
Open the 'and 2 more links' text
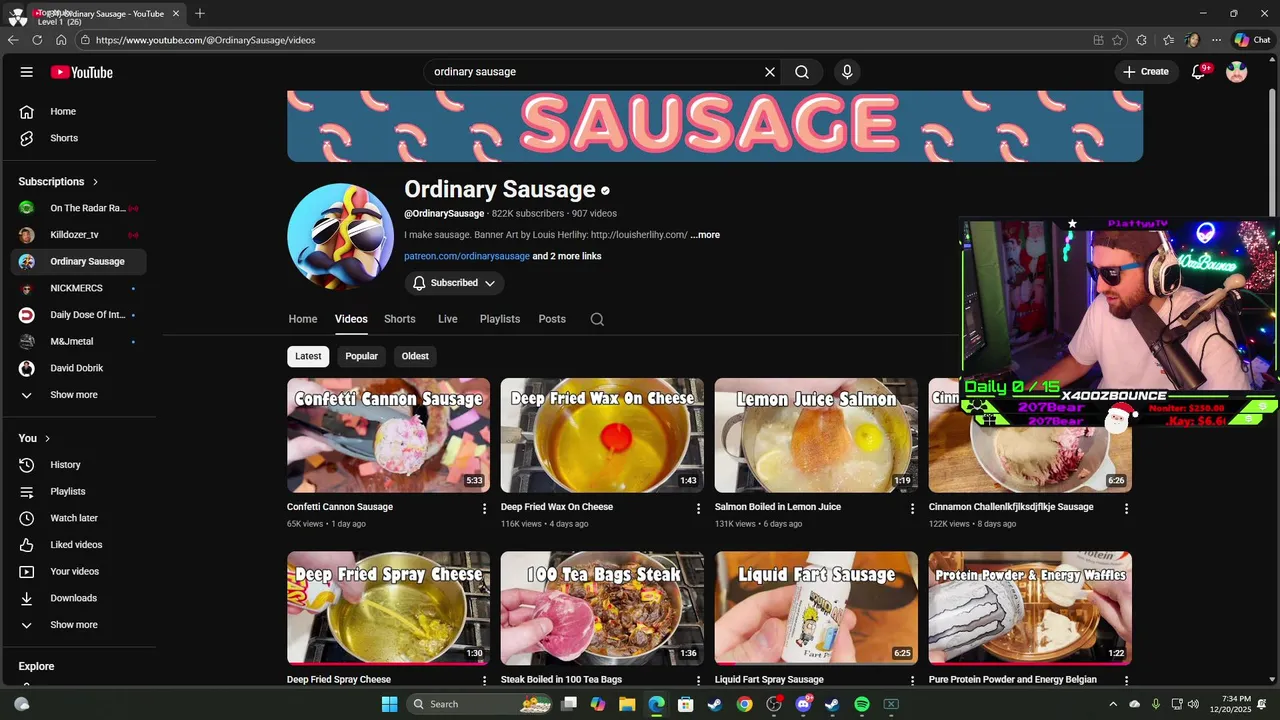pos(567,256)
